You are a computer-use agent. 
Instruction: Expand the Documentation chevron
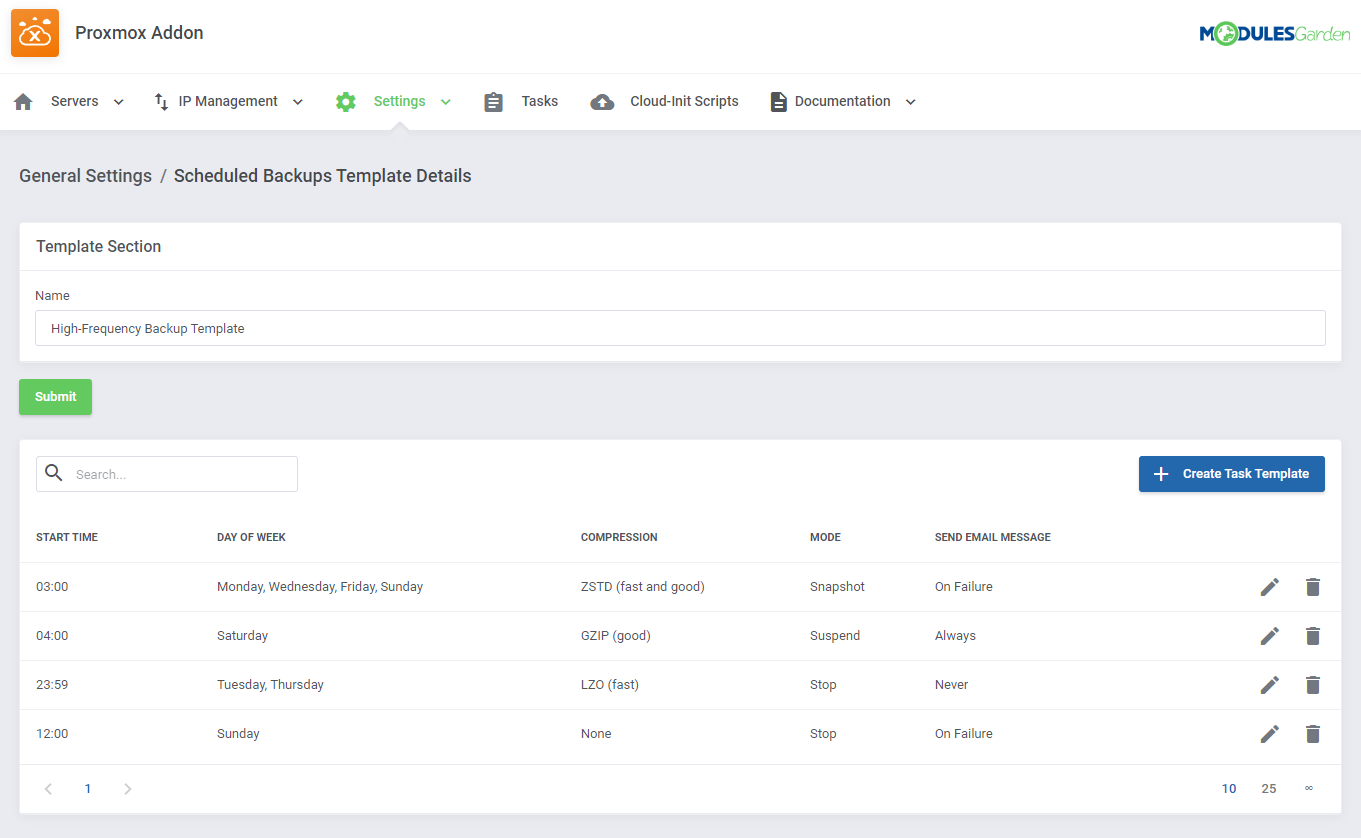pyautogui.click(x=910, y=102)
